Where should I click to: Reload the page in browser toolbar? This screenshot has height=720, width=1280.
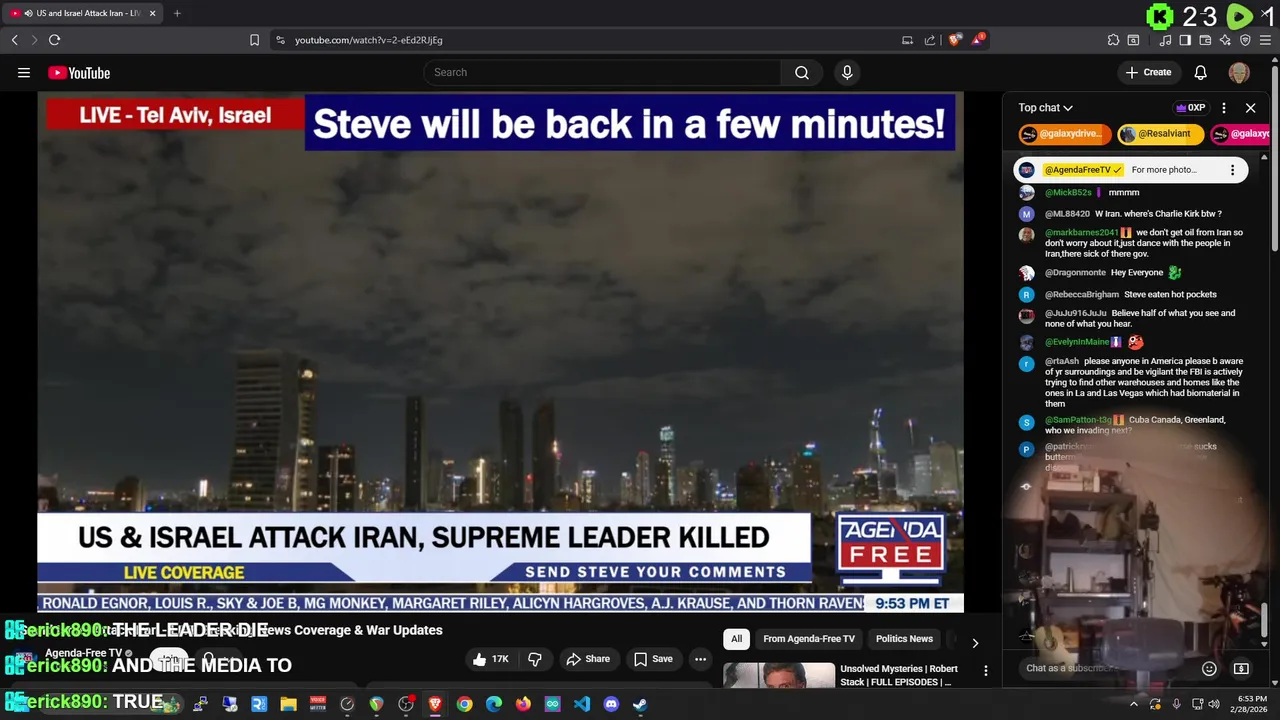pos(54,40)
